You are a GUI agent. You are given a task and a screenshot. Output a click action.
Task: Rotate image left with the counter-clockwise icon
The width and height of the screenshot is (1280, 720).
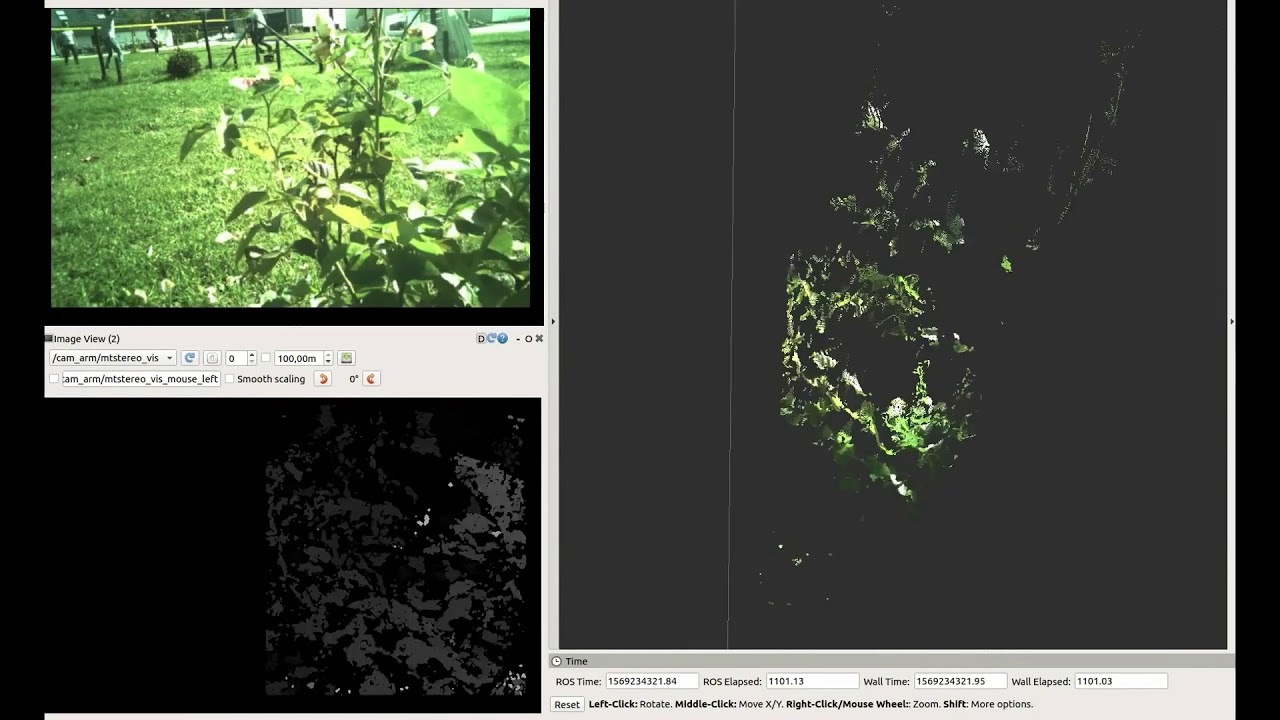pyautogui.click(x=323, y=379)
